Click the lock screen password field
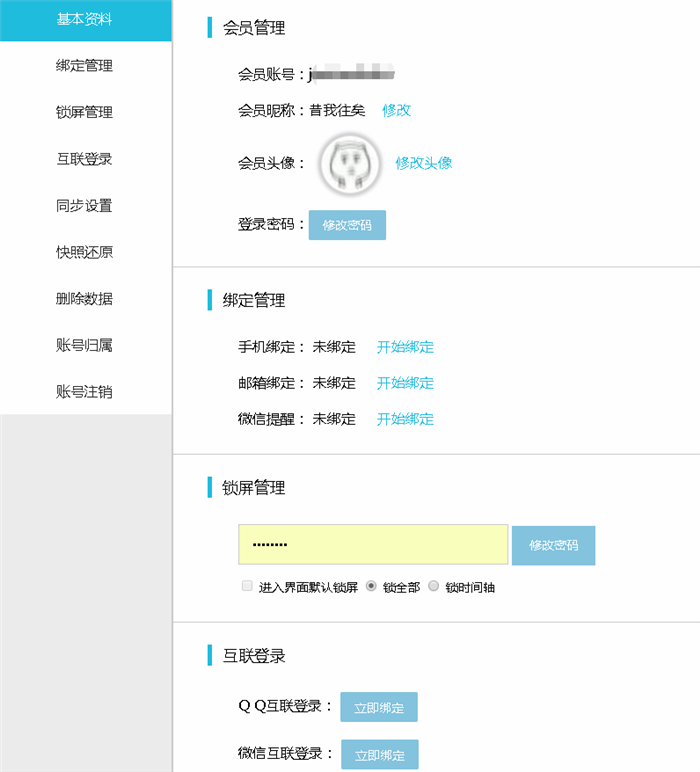This screenshot has width=700, height=772. coord(373,545)
